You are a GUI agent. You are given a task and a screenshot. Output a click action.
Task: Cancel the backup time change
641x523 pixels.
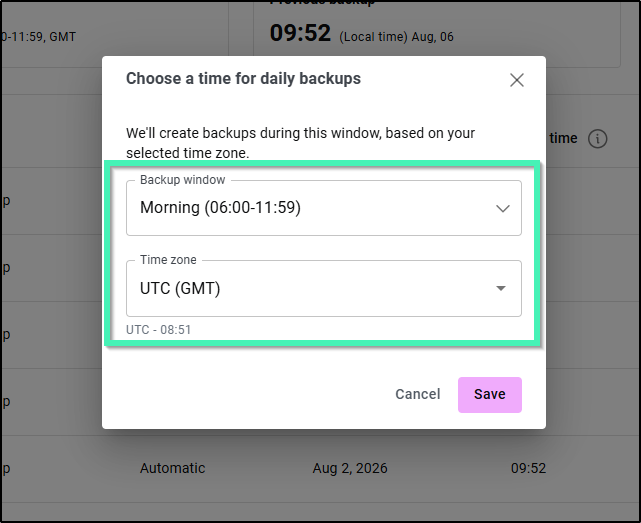pyautogui.click(x=417, y=394)
